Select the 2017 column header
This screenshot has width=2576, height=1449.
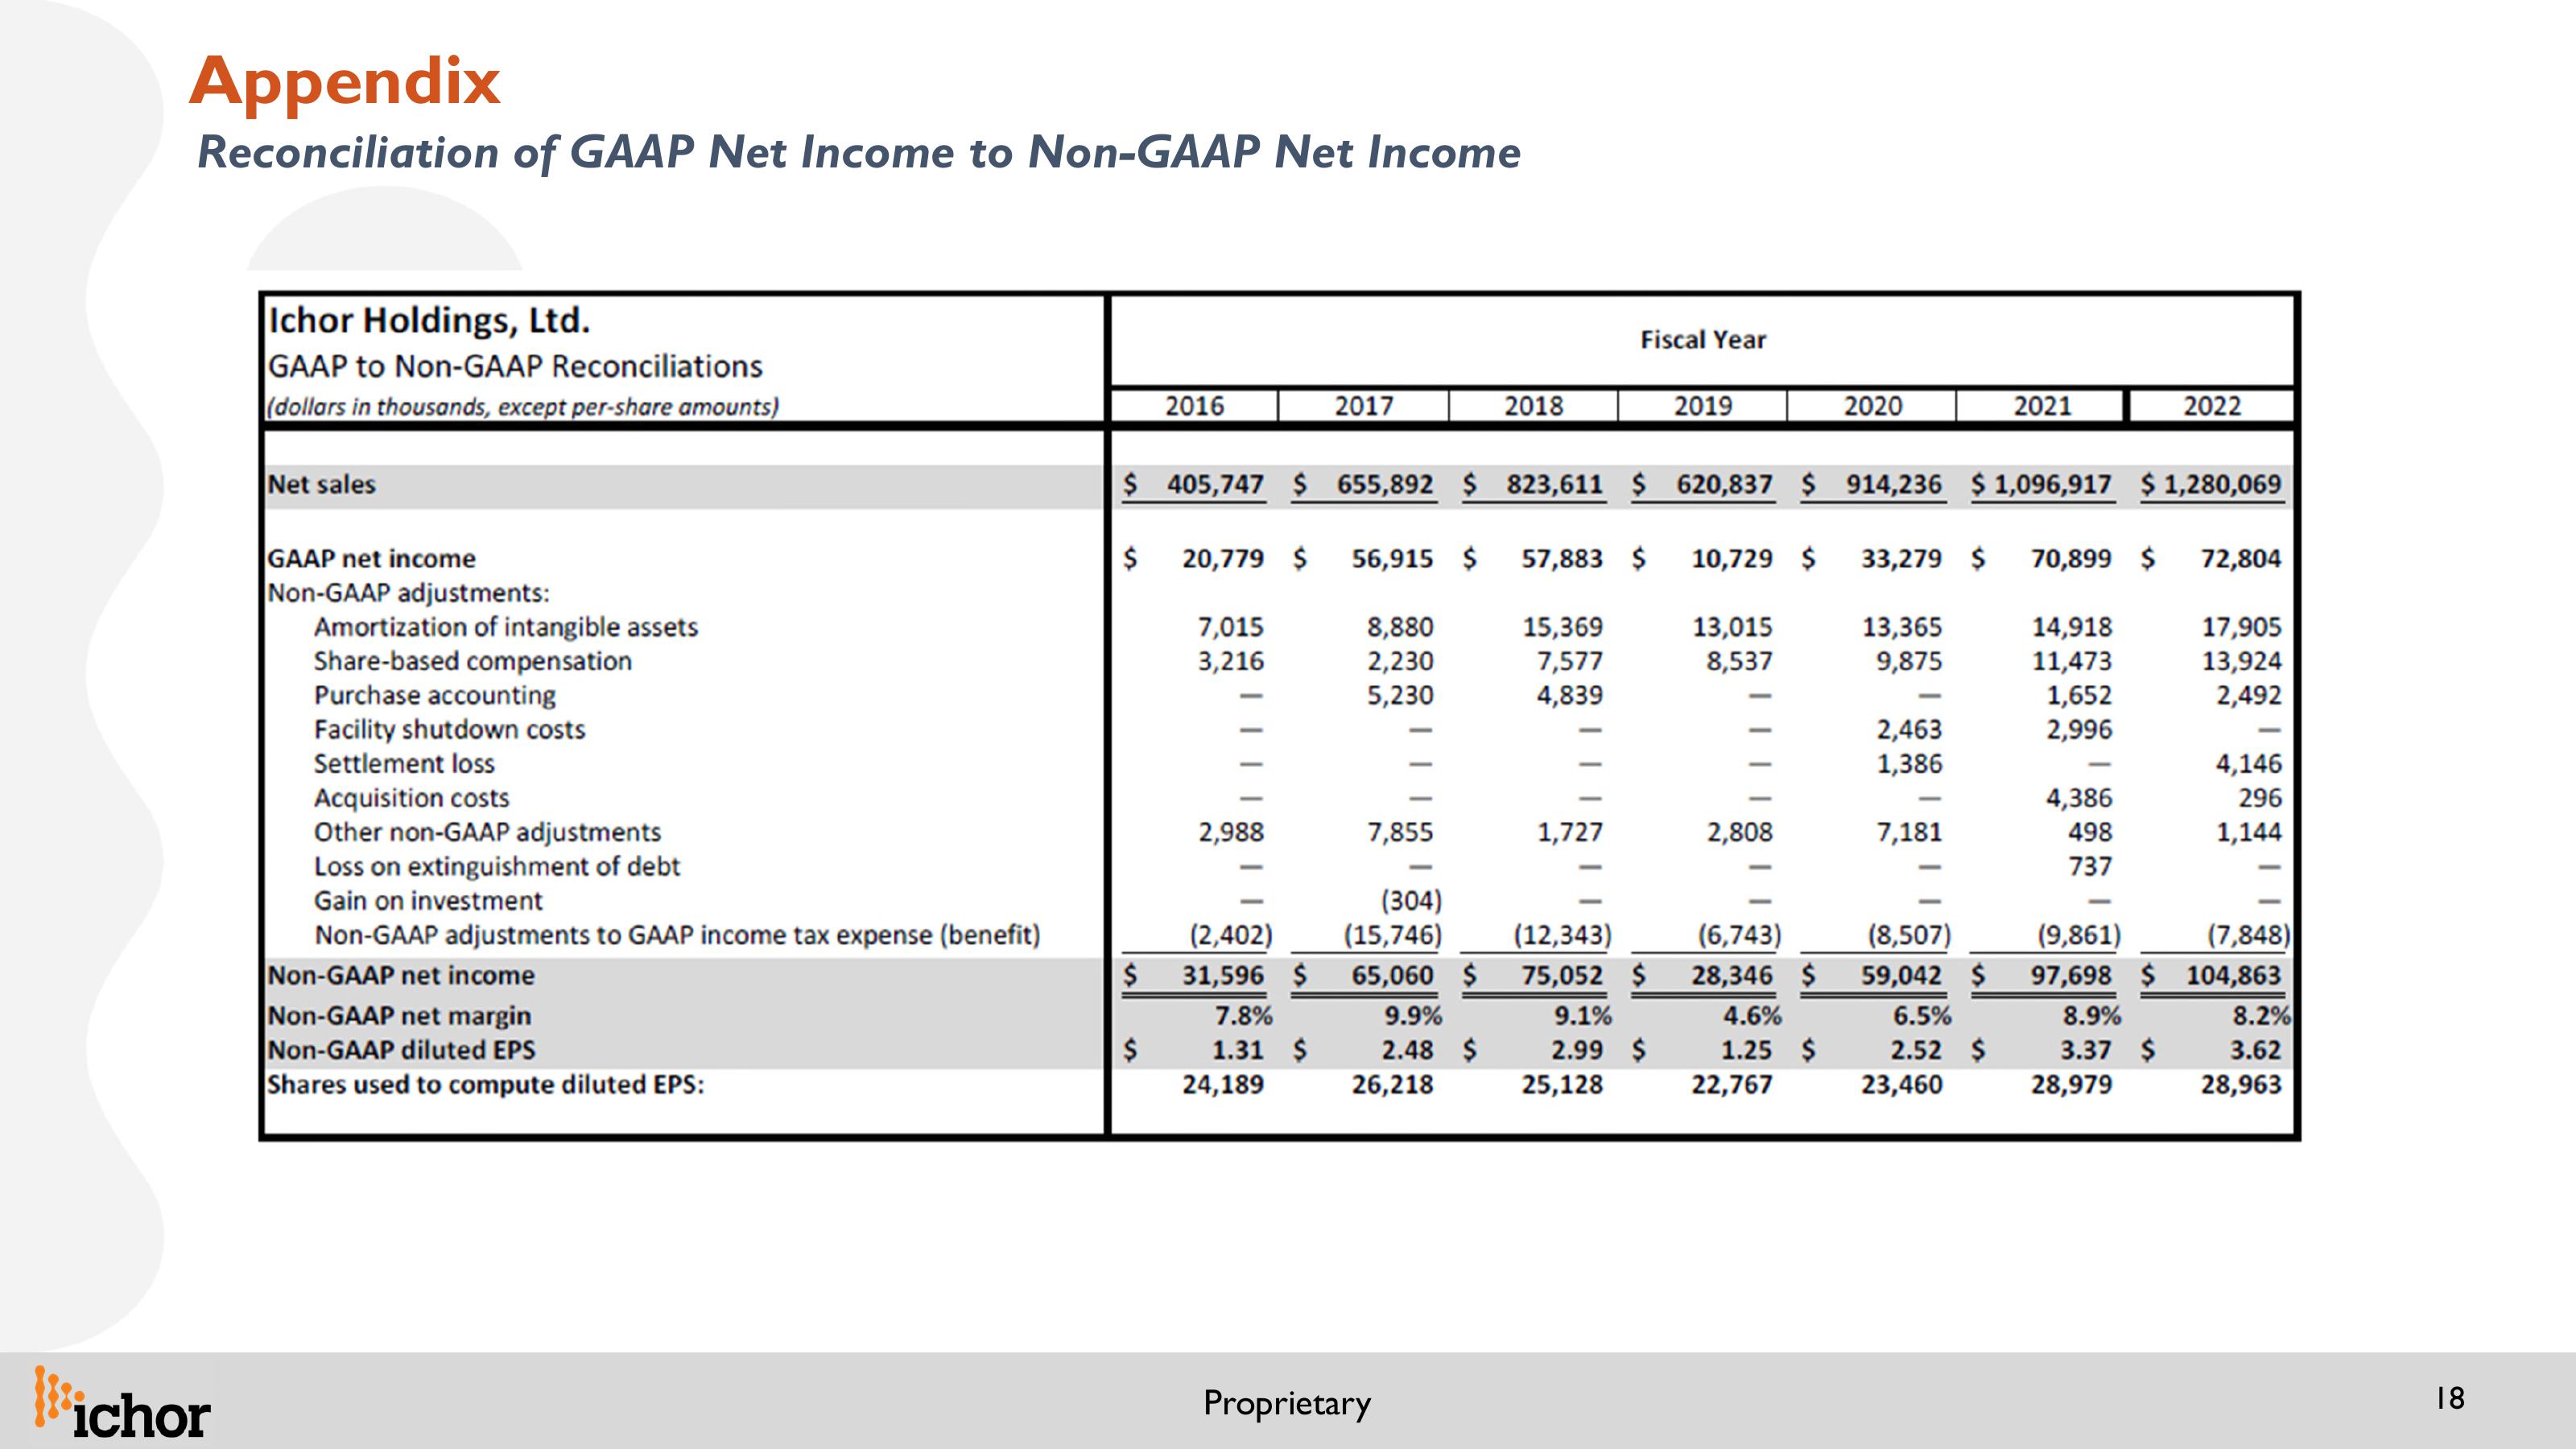pyautogui.click(x=1364, y=406)
